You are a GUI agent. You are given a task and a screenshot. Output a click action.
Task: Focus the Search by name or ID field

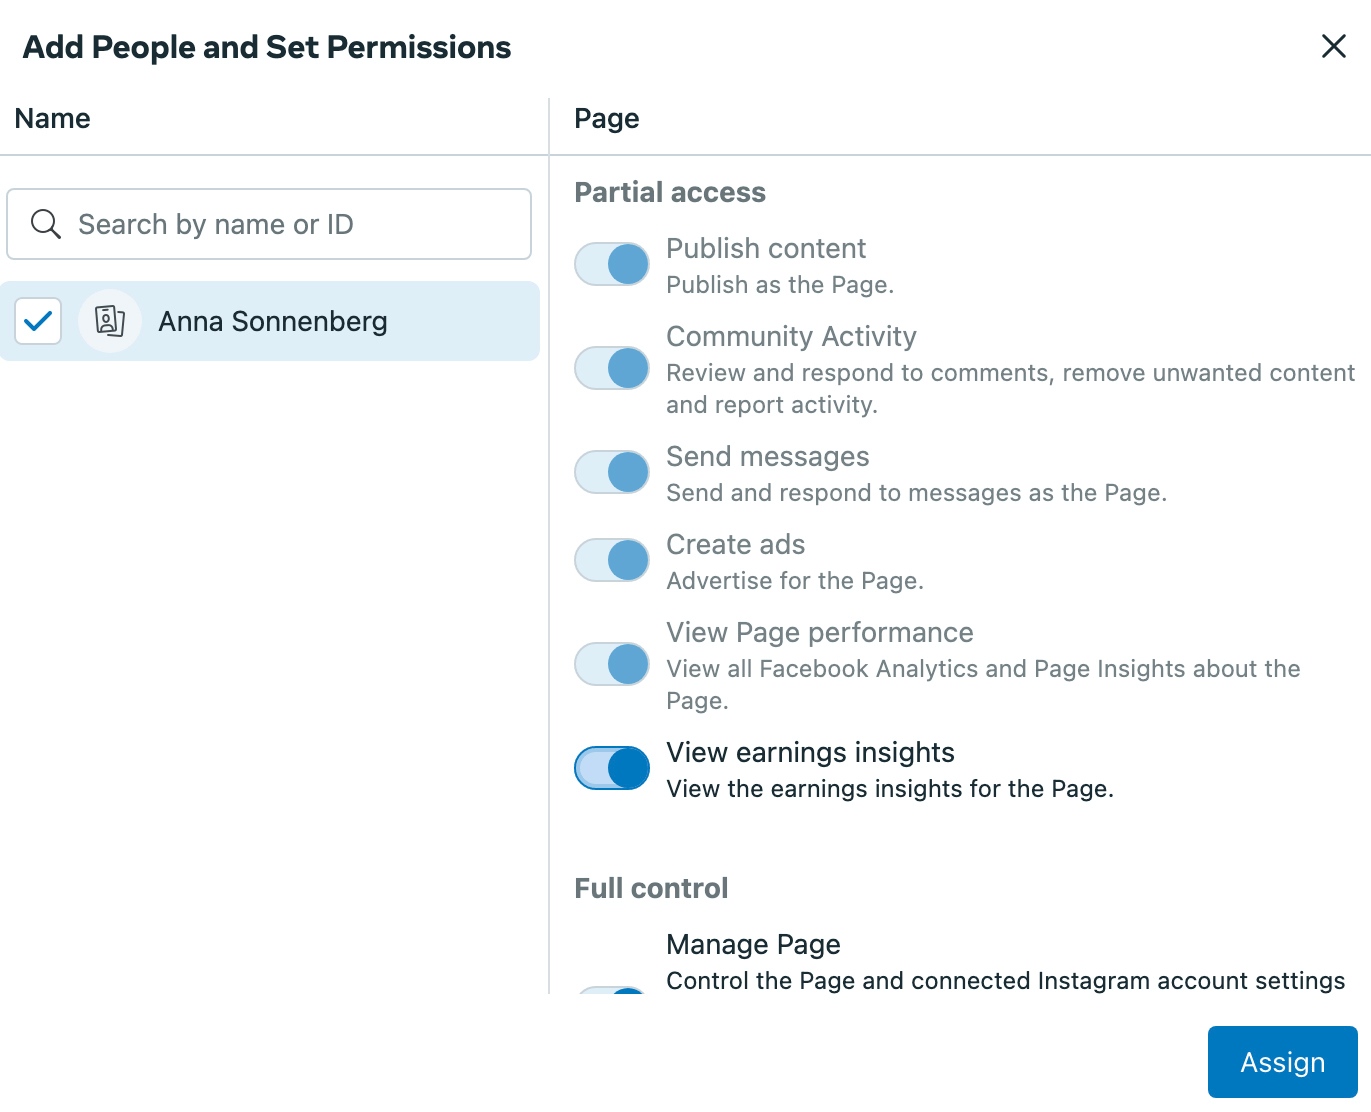tap(290, 224)
